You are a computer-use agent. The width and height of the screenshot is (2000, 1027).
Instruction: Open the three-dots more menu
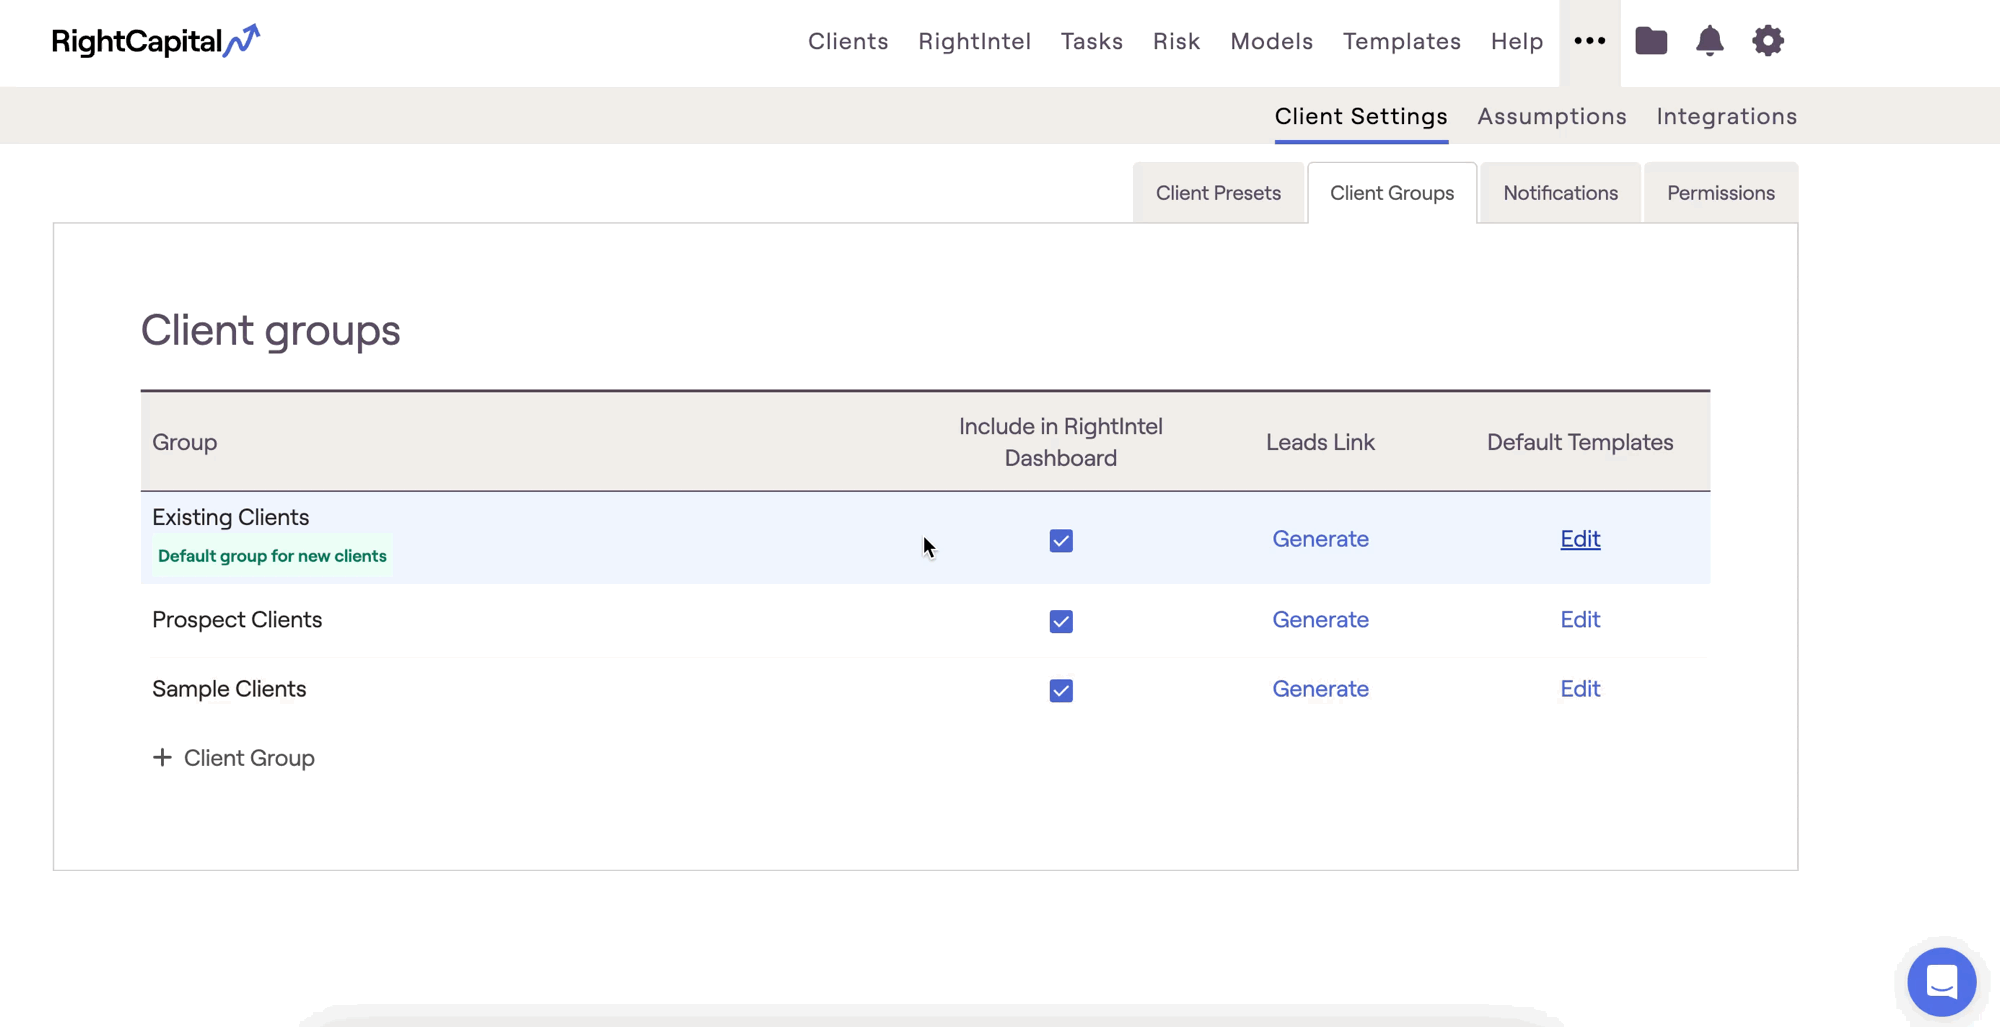[x=1589, y=41]
